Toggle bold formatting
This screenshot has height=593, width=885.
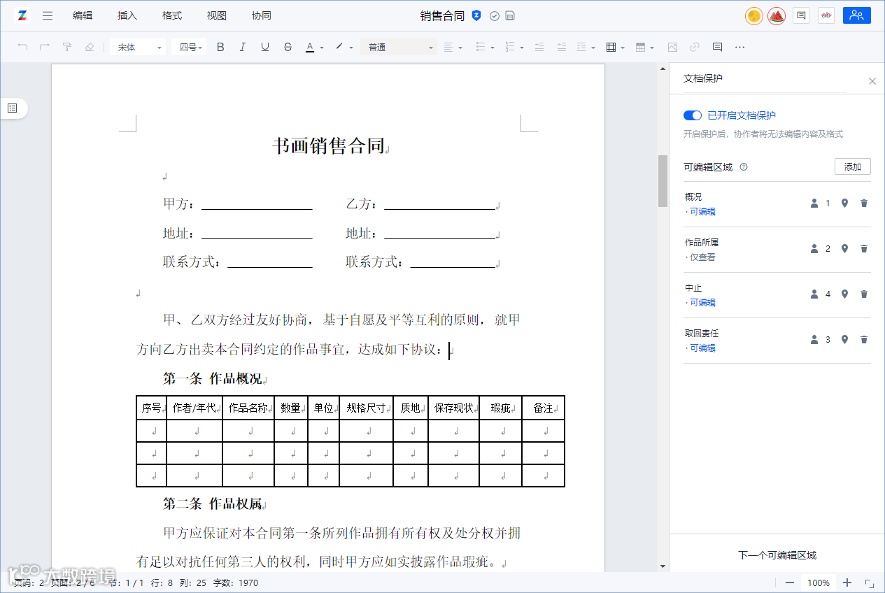220,47
